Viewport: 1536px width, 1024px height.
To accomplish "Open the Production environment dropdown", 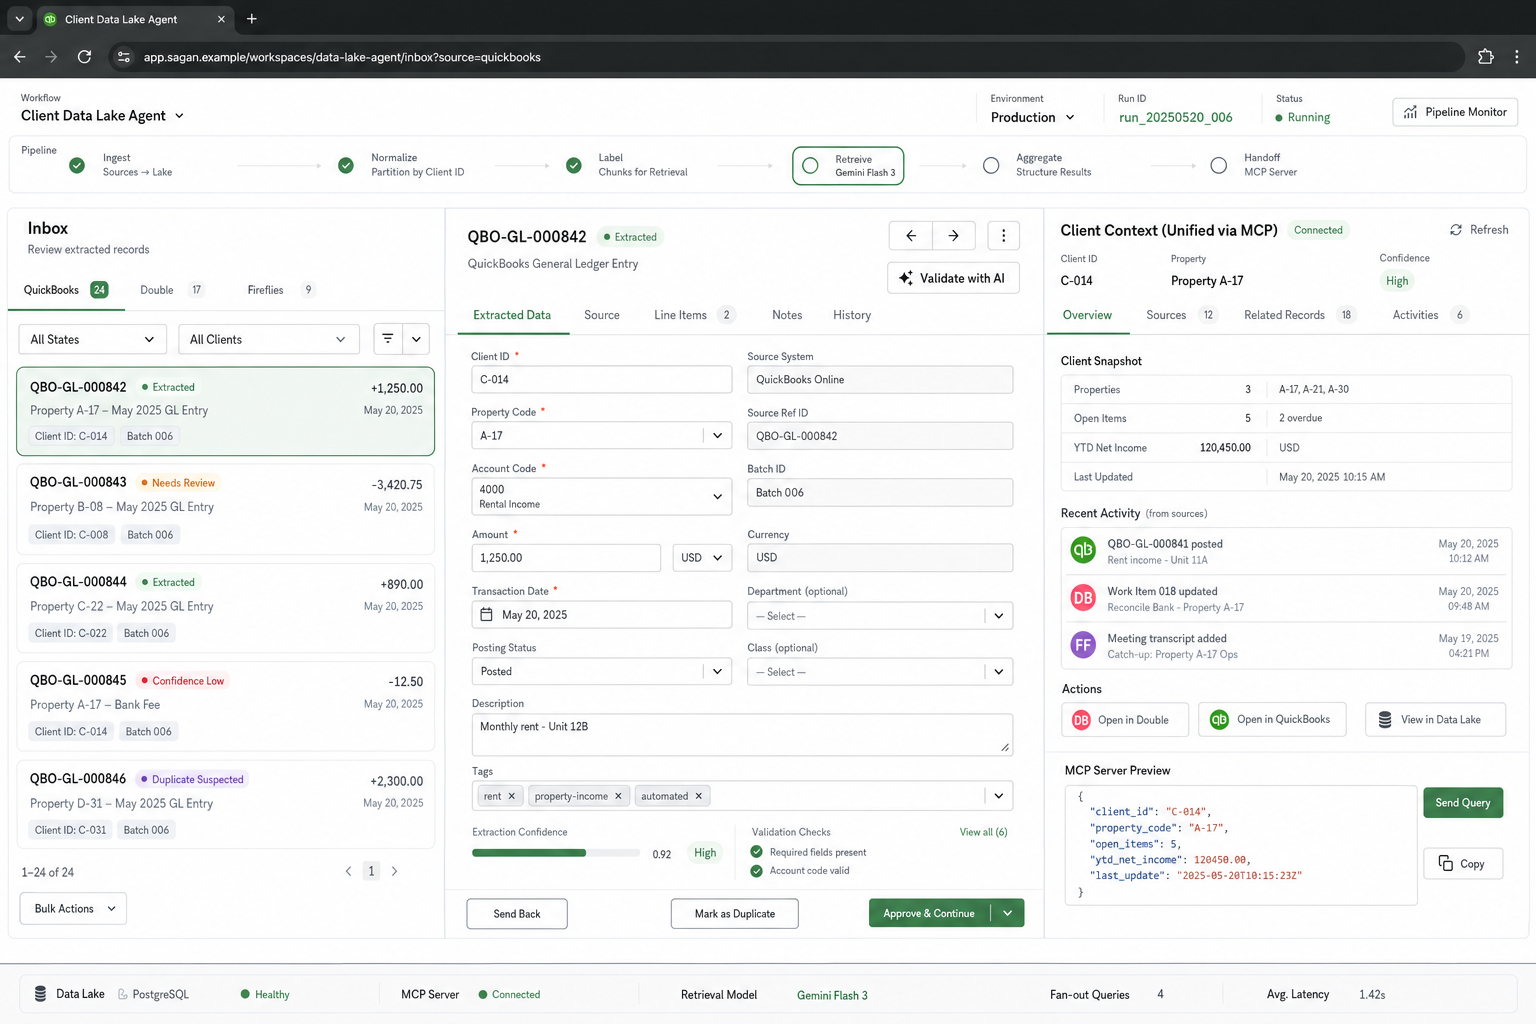I will (x=1033, y=117).
